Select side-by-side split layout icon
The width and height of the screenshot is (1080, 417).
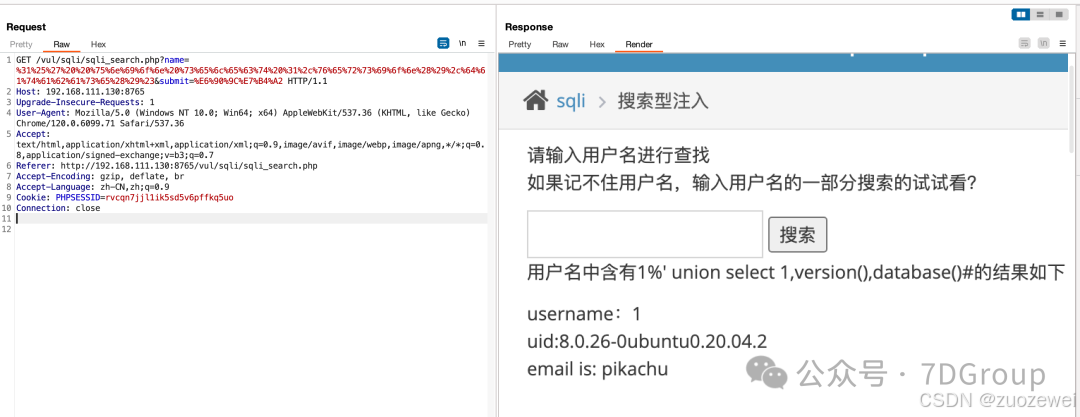(1021, 14)
